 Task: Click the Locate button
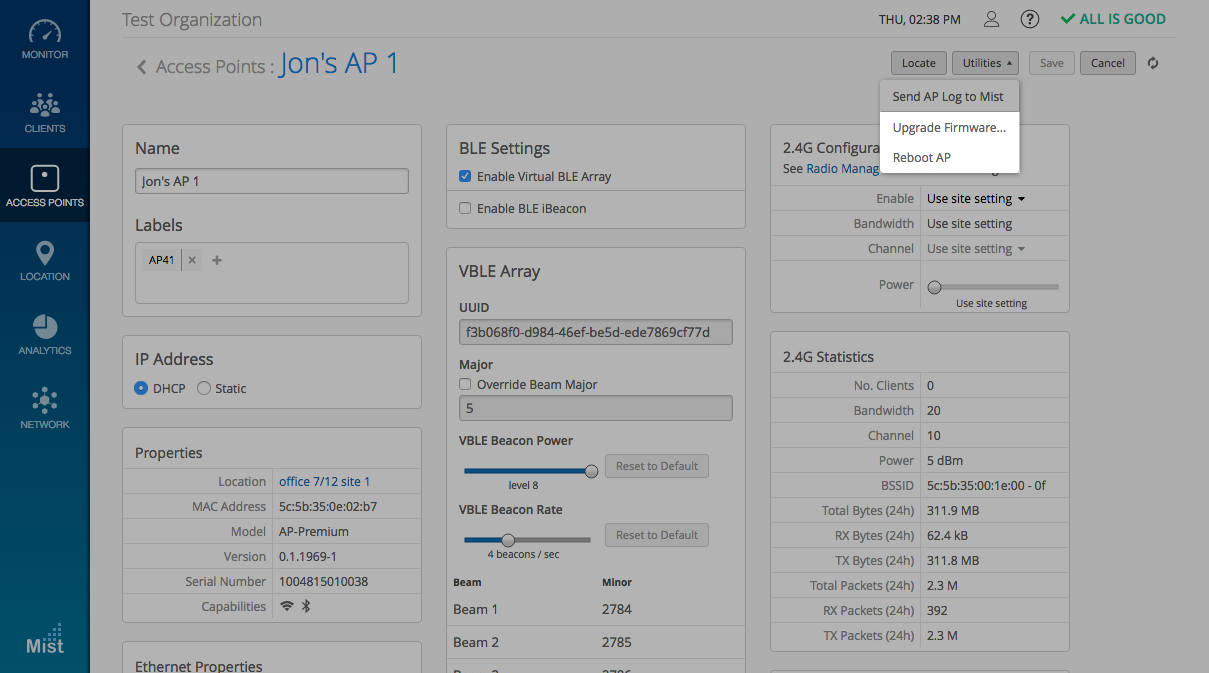918,63
